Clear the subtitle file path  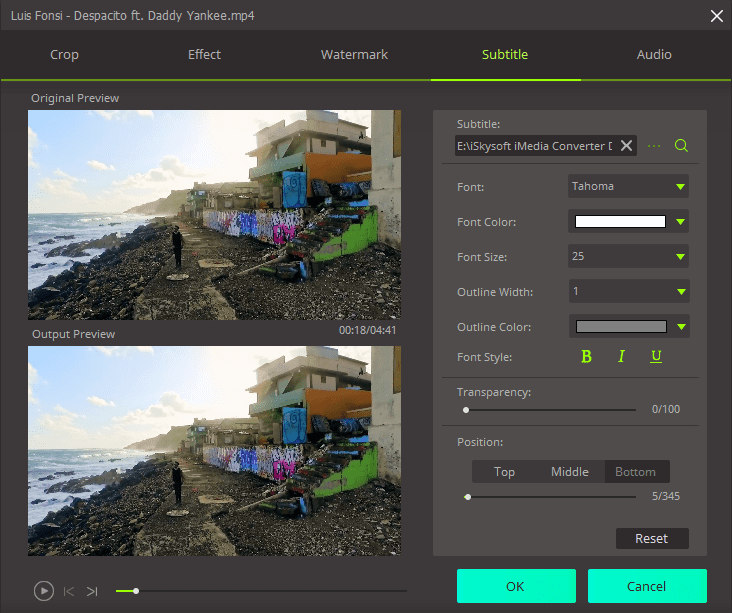coord(626,146)
